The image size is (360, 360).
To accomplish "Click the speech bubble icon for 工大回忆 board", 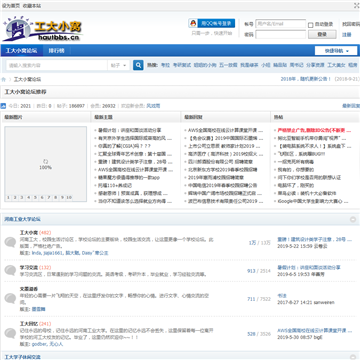I will [10, 333].
